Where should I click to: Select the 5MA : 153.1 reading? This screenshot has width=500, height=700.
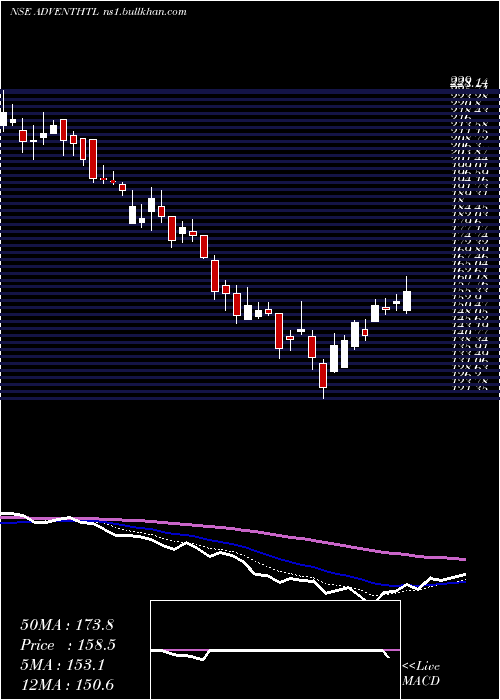(x=62, y=665)
